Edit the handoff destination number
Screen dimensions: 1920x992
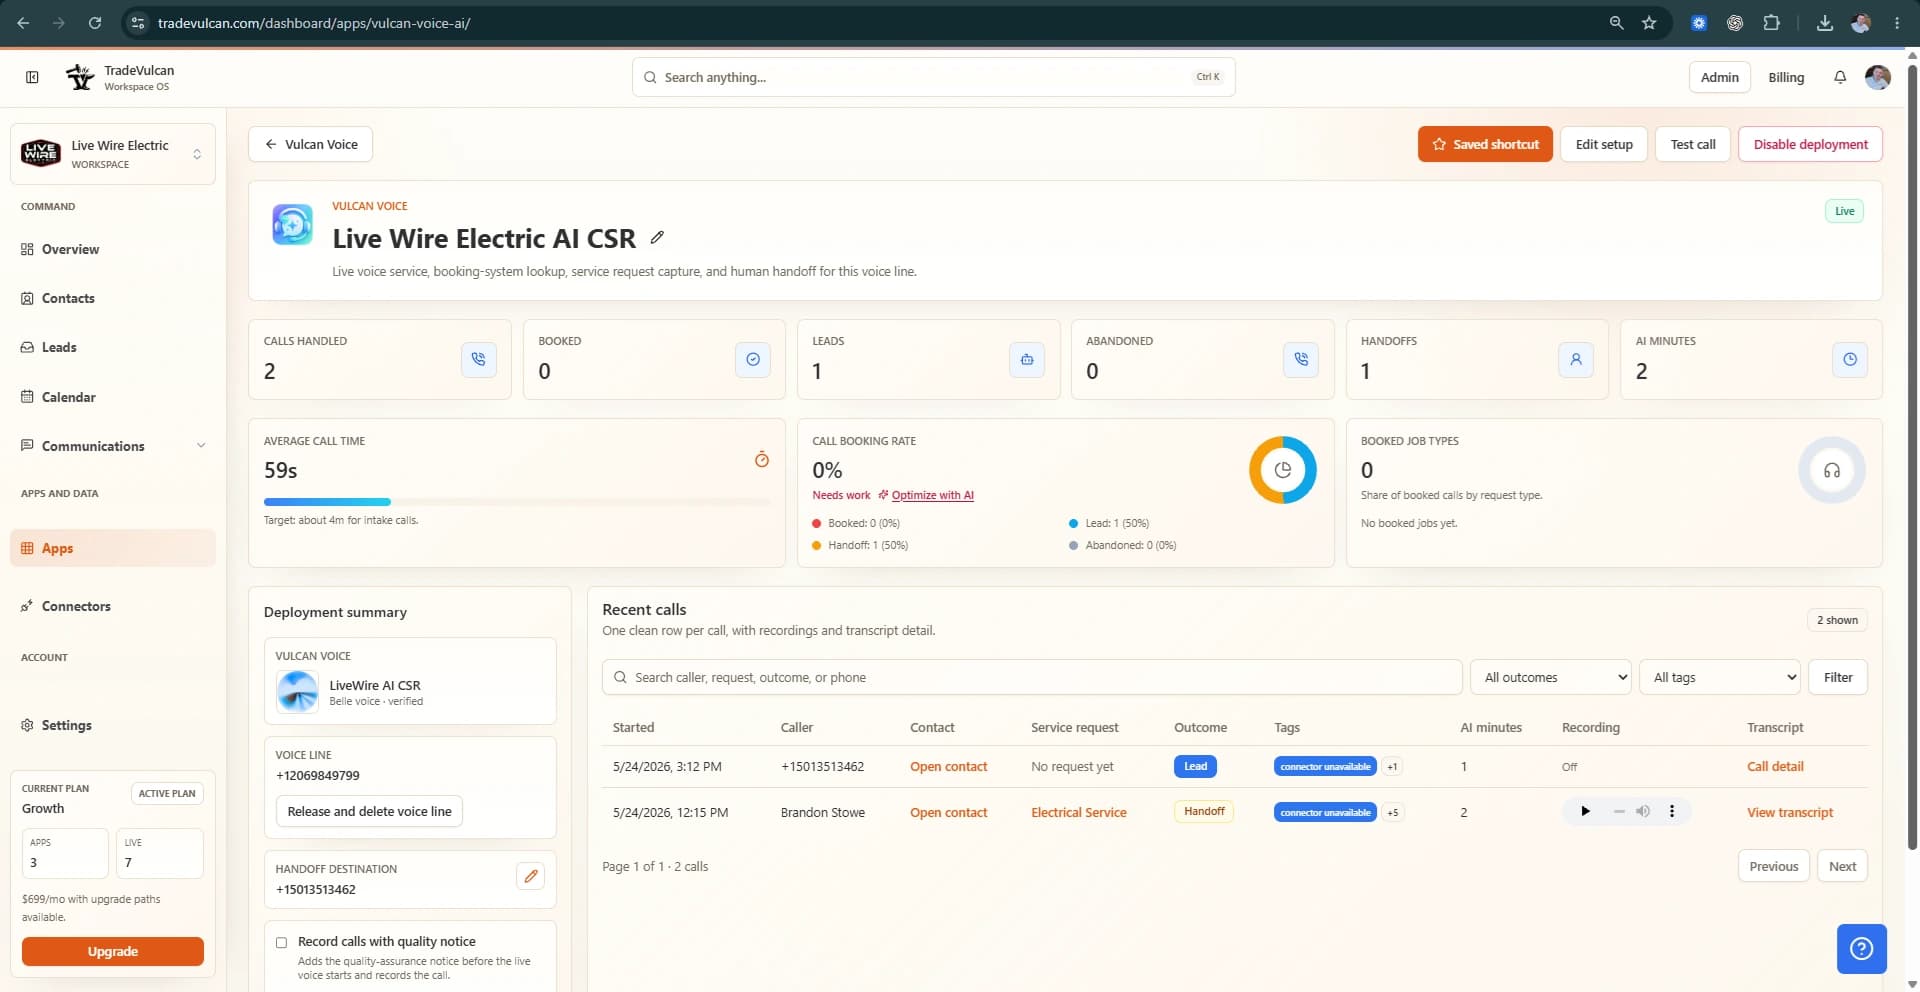(531, 876)
